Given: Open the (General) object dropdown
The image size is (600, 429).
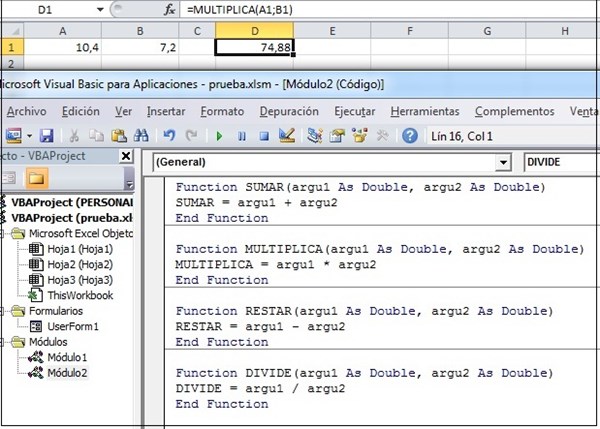Looking at the screenshot, I should pos(502,162).
